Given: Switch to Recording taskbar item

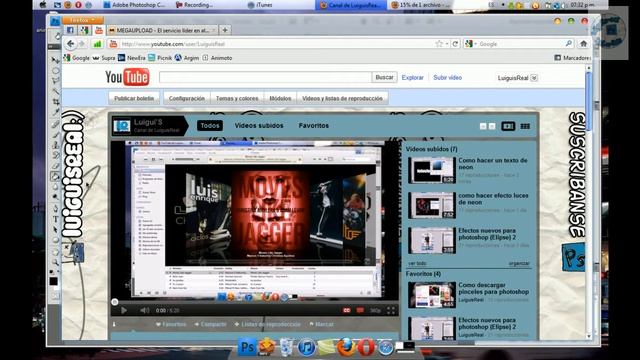Looking at the screenshot, I should tap(195, 5).
